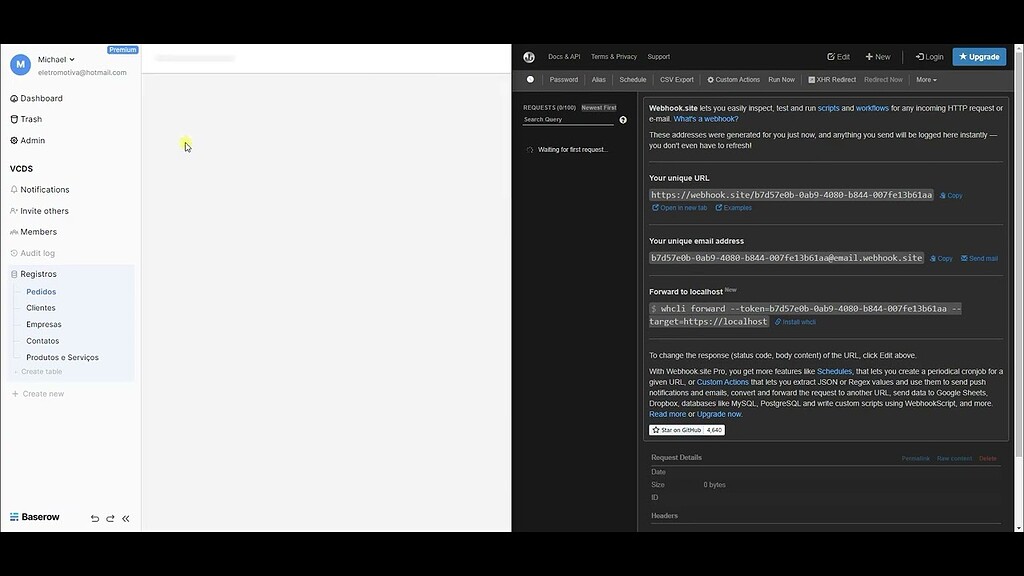The width and height of the screenshot is (1024, 576).
Task: Click the undo arrow in Baserow footer
Action: 95,518
